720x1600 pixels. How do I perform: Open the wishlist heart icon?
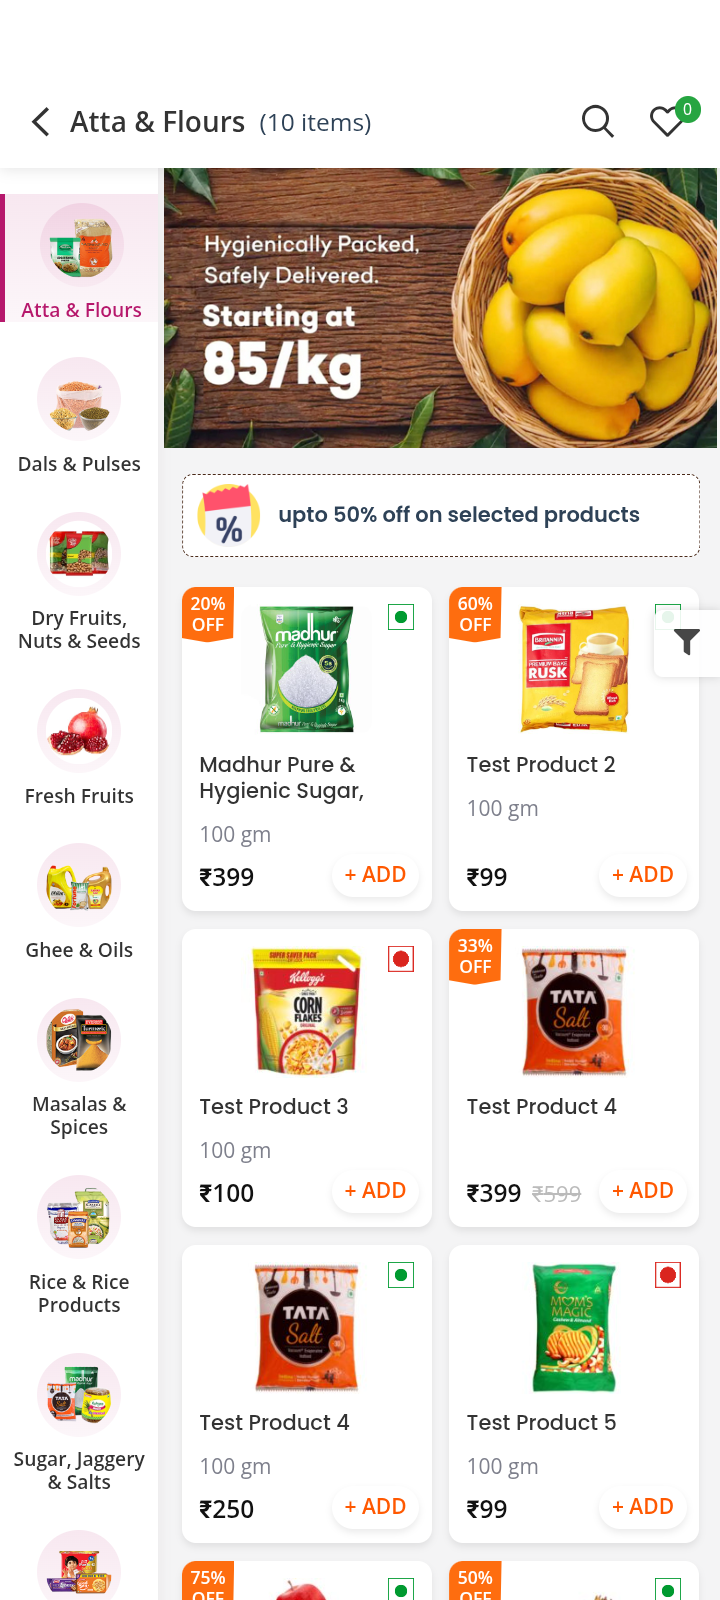pos(666,121)
